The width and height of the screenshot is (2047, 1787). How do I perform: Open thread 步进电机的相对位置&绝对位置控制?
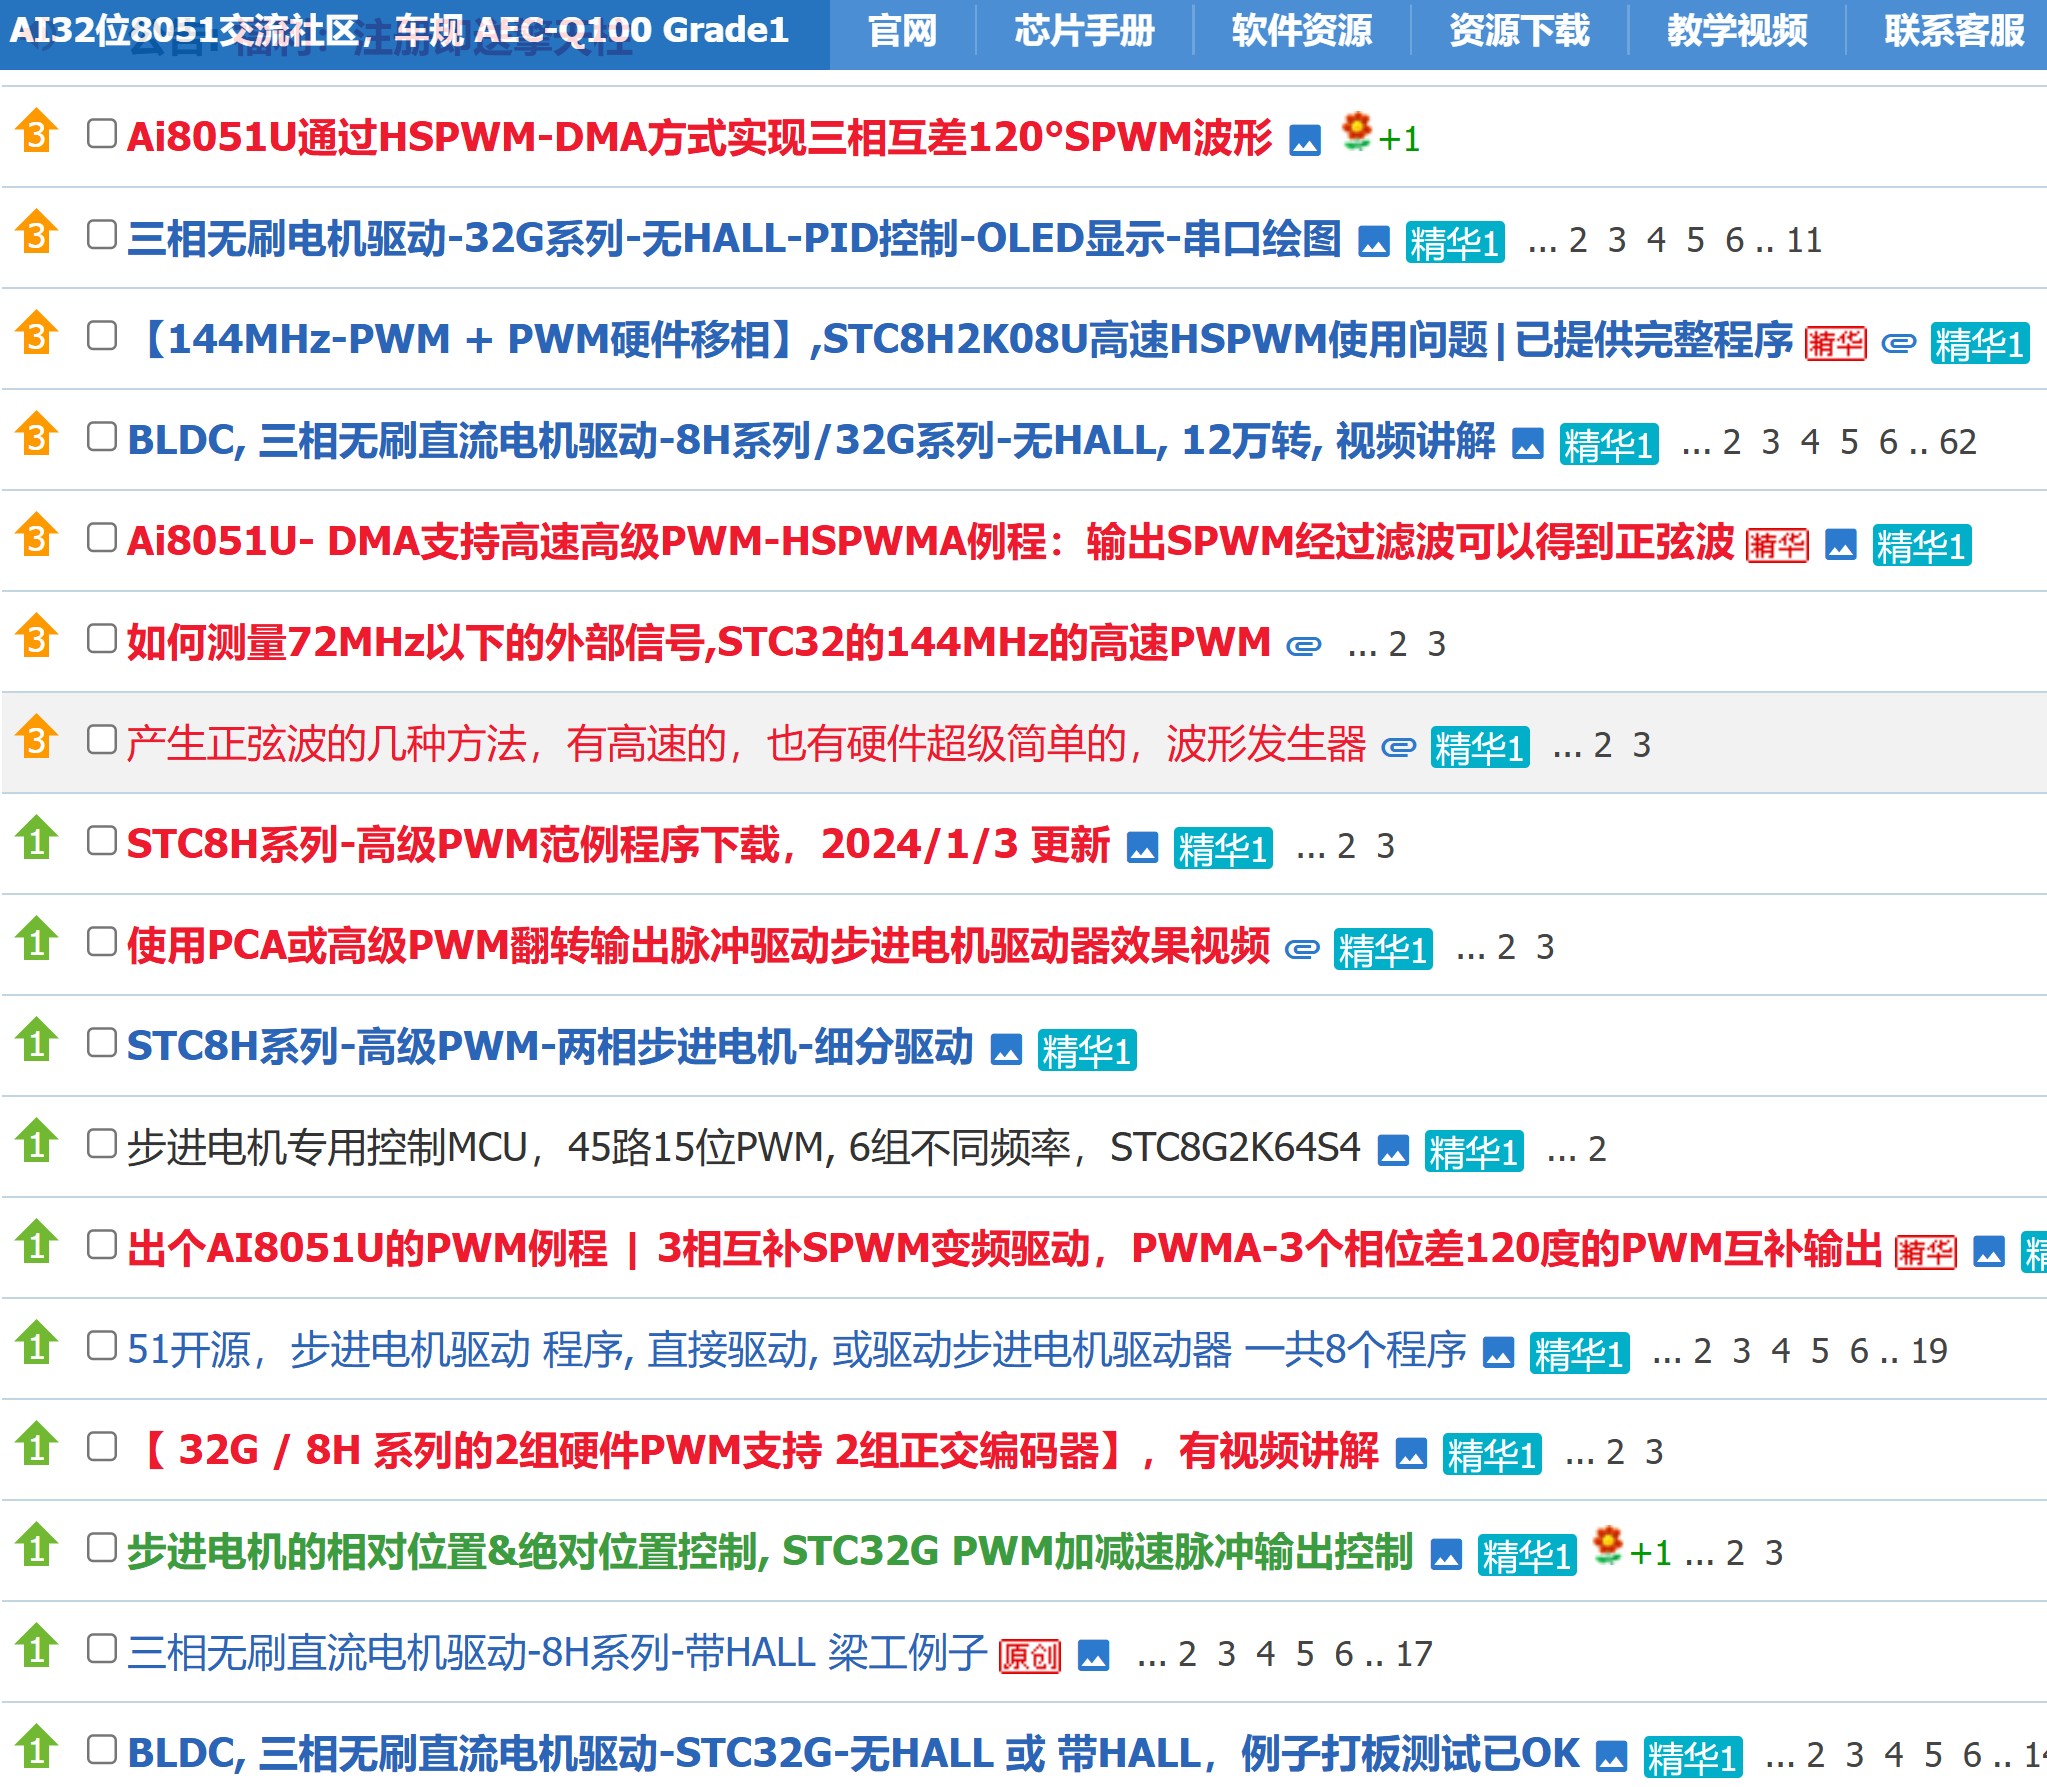click(770, 1551)
